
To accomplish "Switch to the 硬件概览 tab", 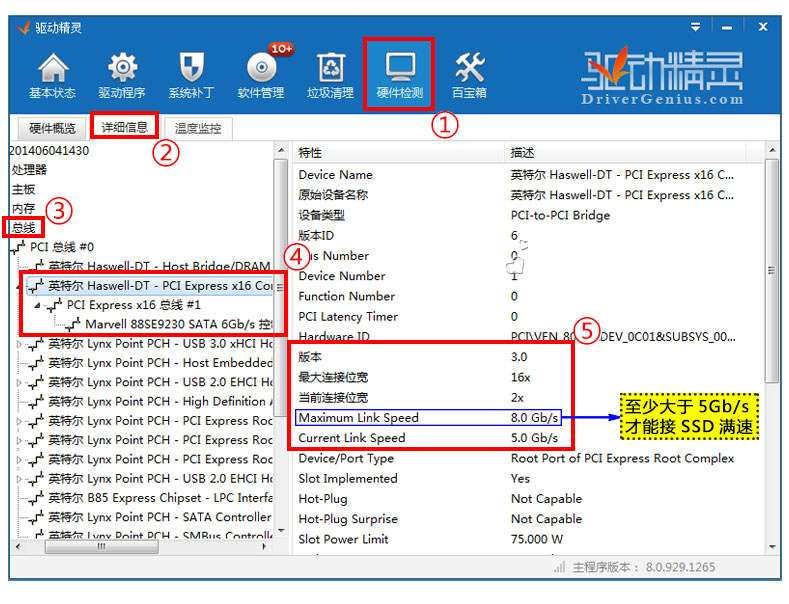I will pos(52,128).
